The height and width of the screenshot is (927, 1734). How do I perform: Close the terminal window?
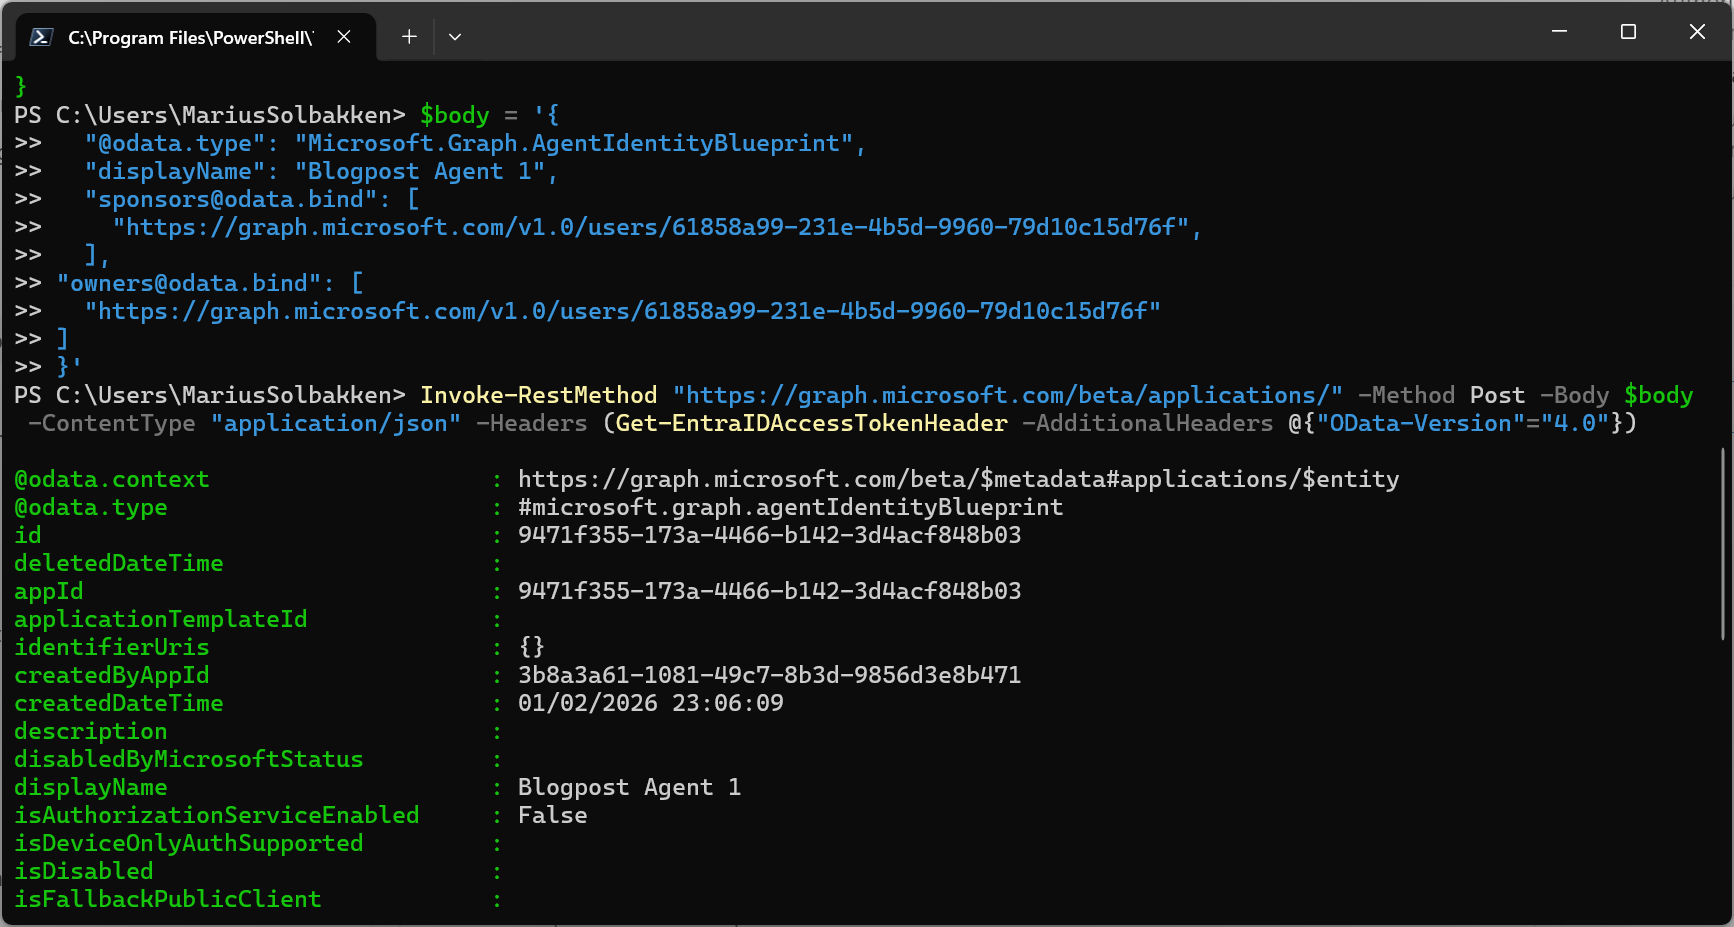click(x=1696, y=32)
